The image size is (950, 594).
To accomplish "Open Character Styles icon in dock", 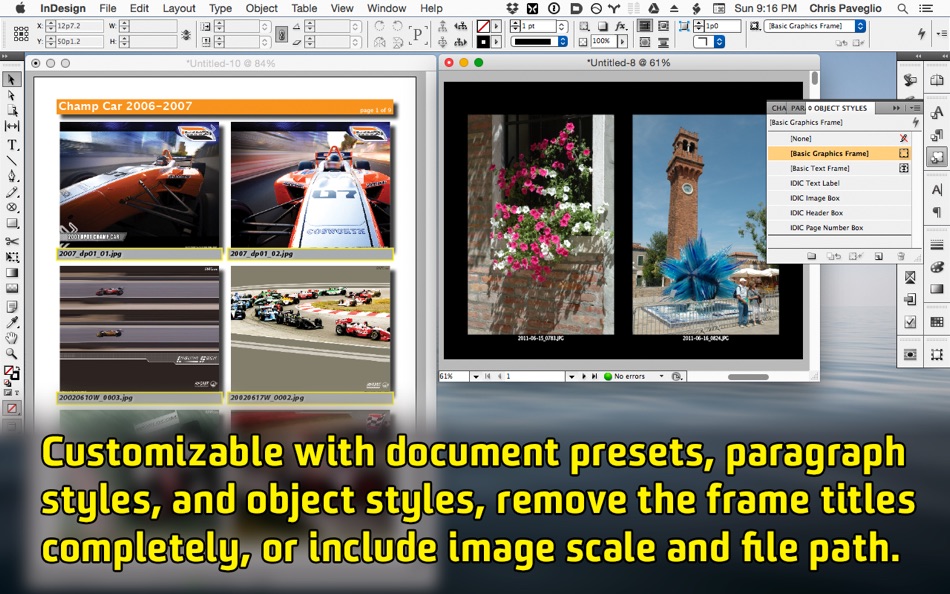I will pyautogui.click(x=937, y=112).
